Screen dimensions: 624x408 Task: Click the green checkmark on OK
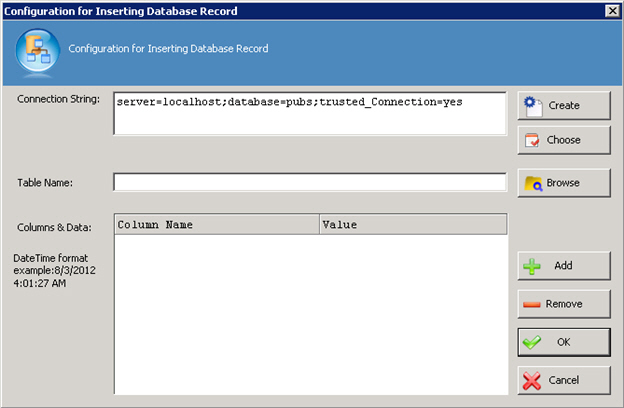(533, 342)
